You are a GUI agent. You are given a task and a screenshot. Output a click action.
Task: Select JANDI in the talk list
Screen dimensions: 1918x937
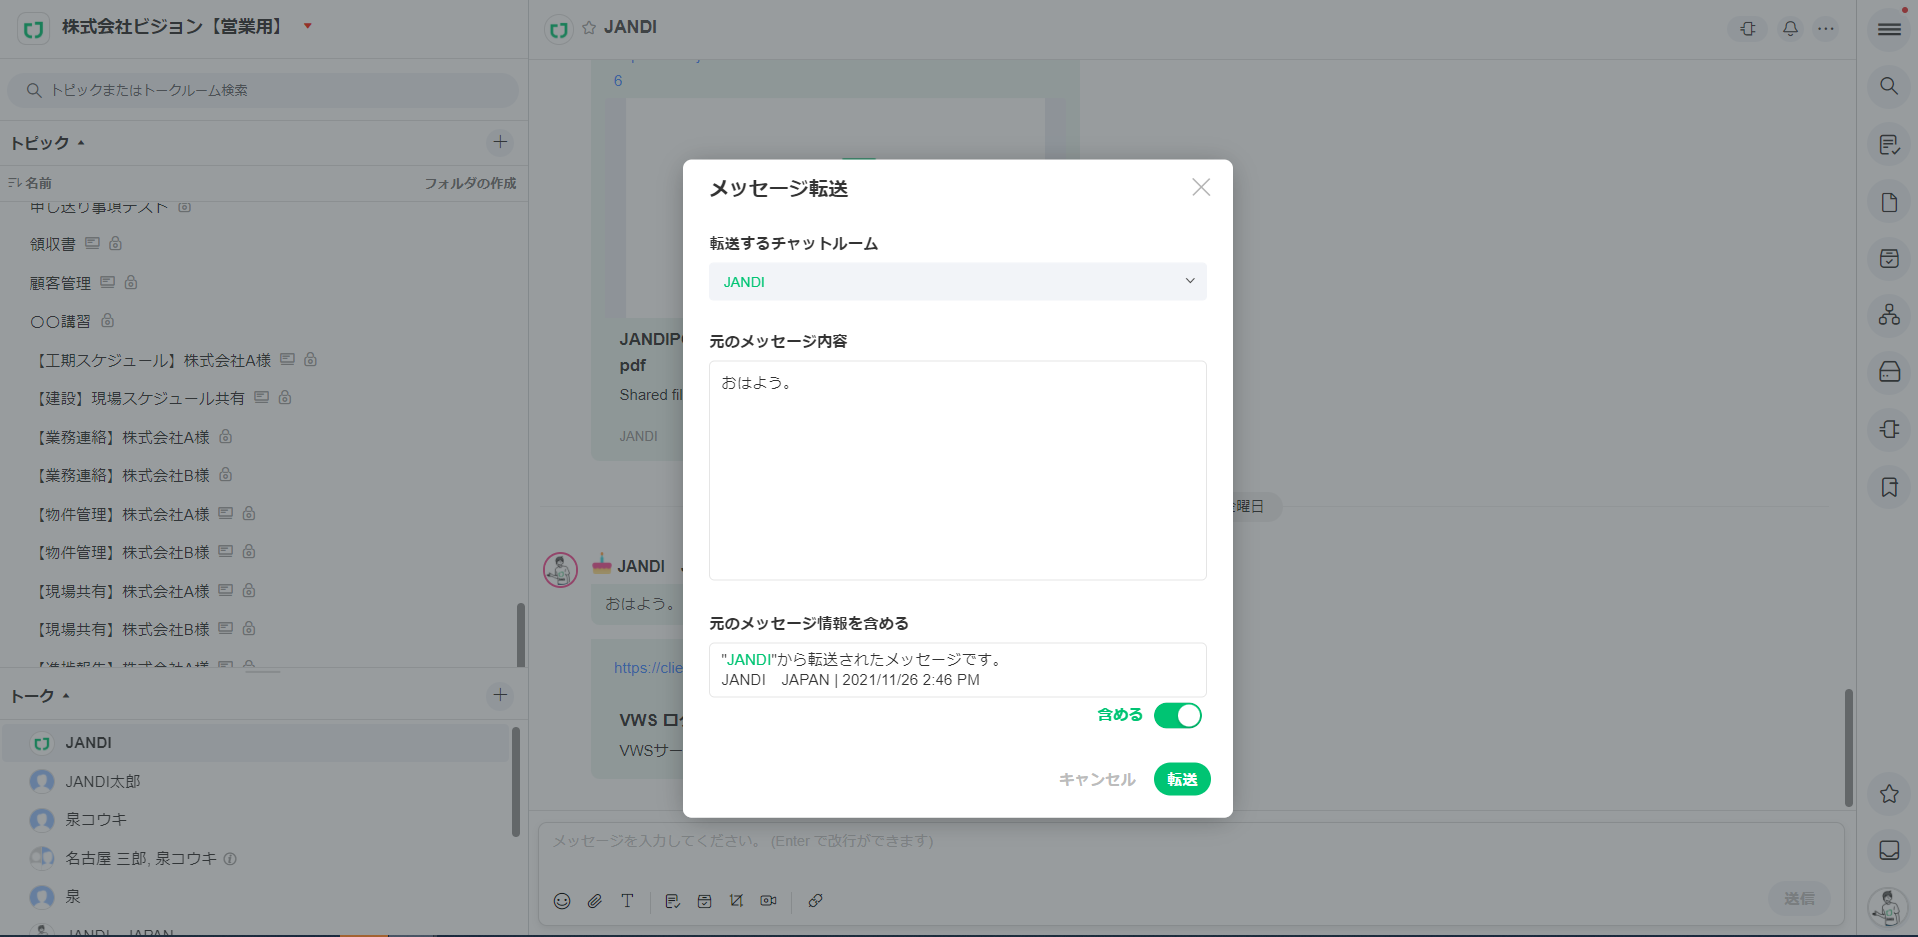(256, 743)
